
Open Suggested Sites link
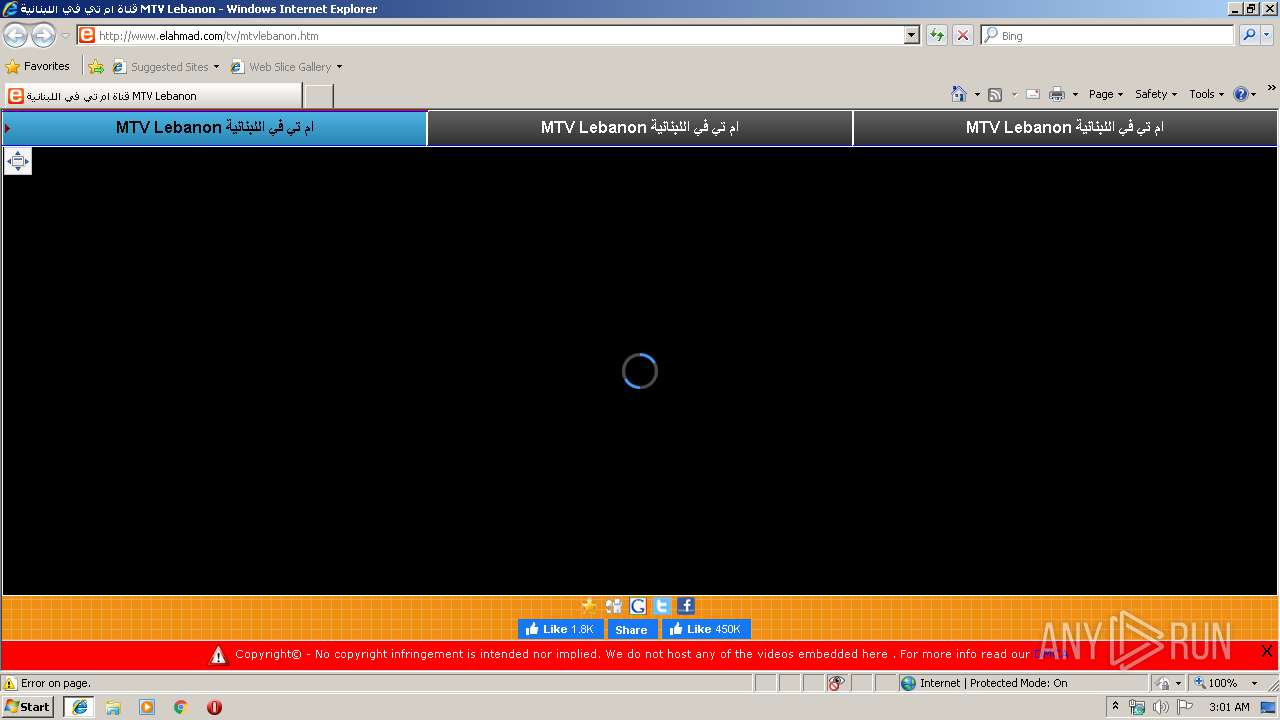pos(165,67)
